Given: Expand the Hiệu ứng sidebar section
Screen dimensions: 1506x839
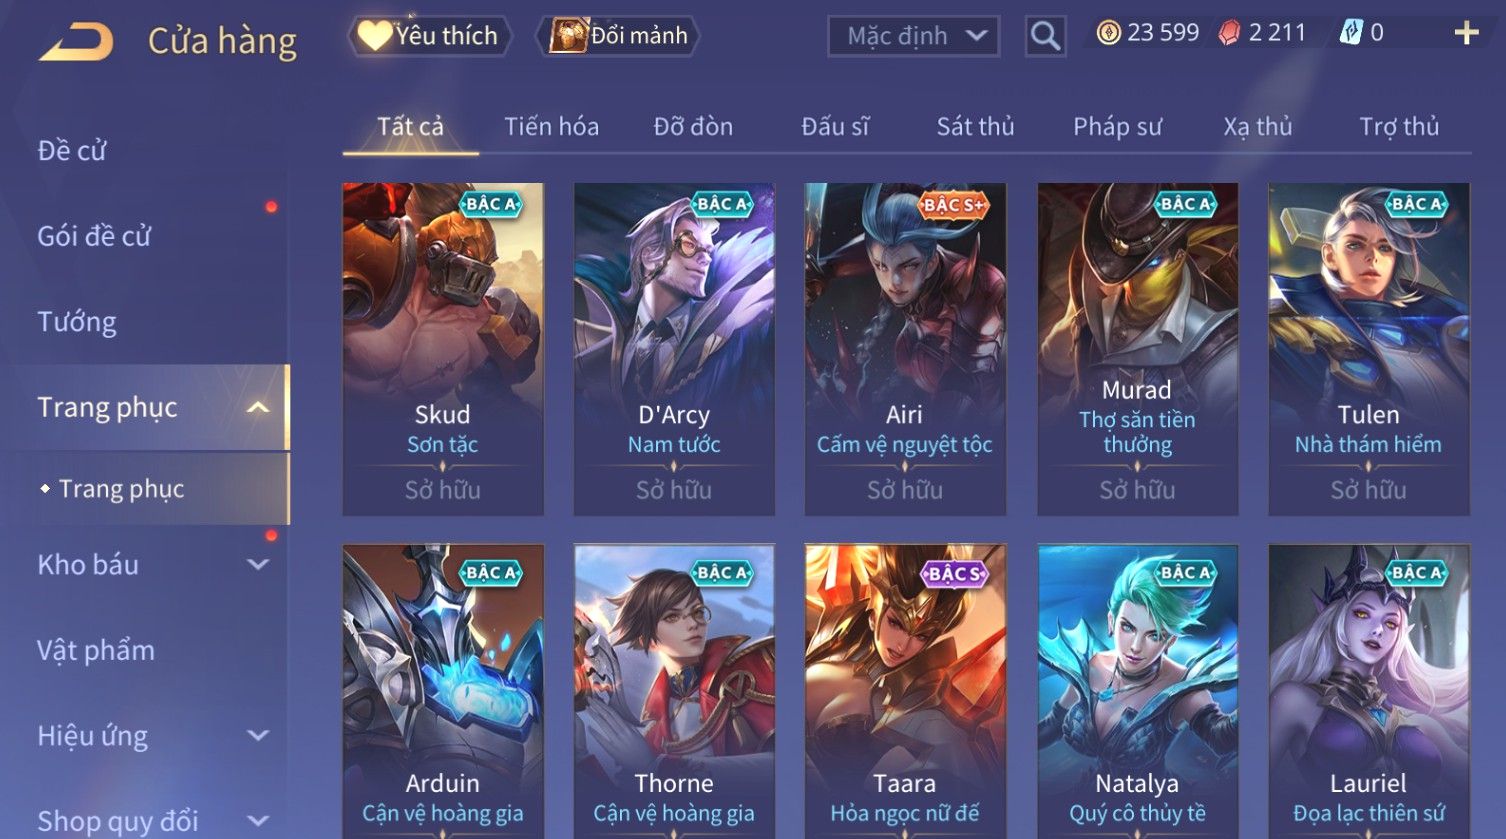Looking at the screenshot, I should pyautogui.click(x=258, y=736).
